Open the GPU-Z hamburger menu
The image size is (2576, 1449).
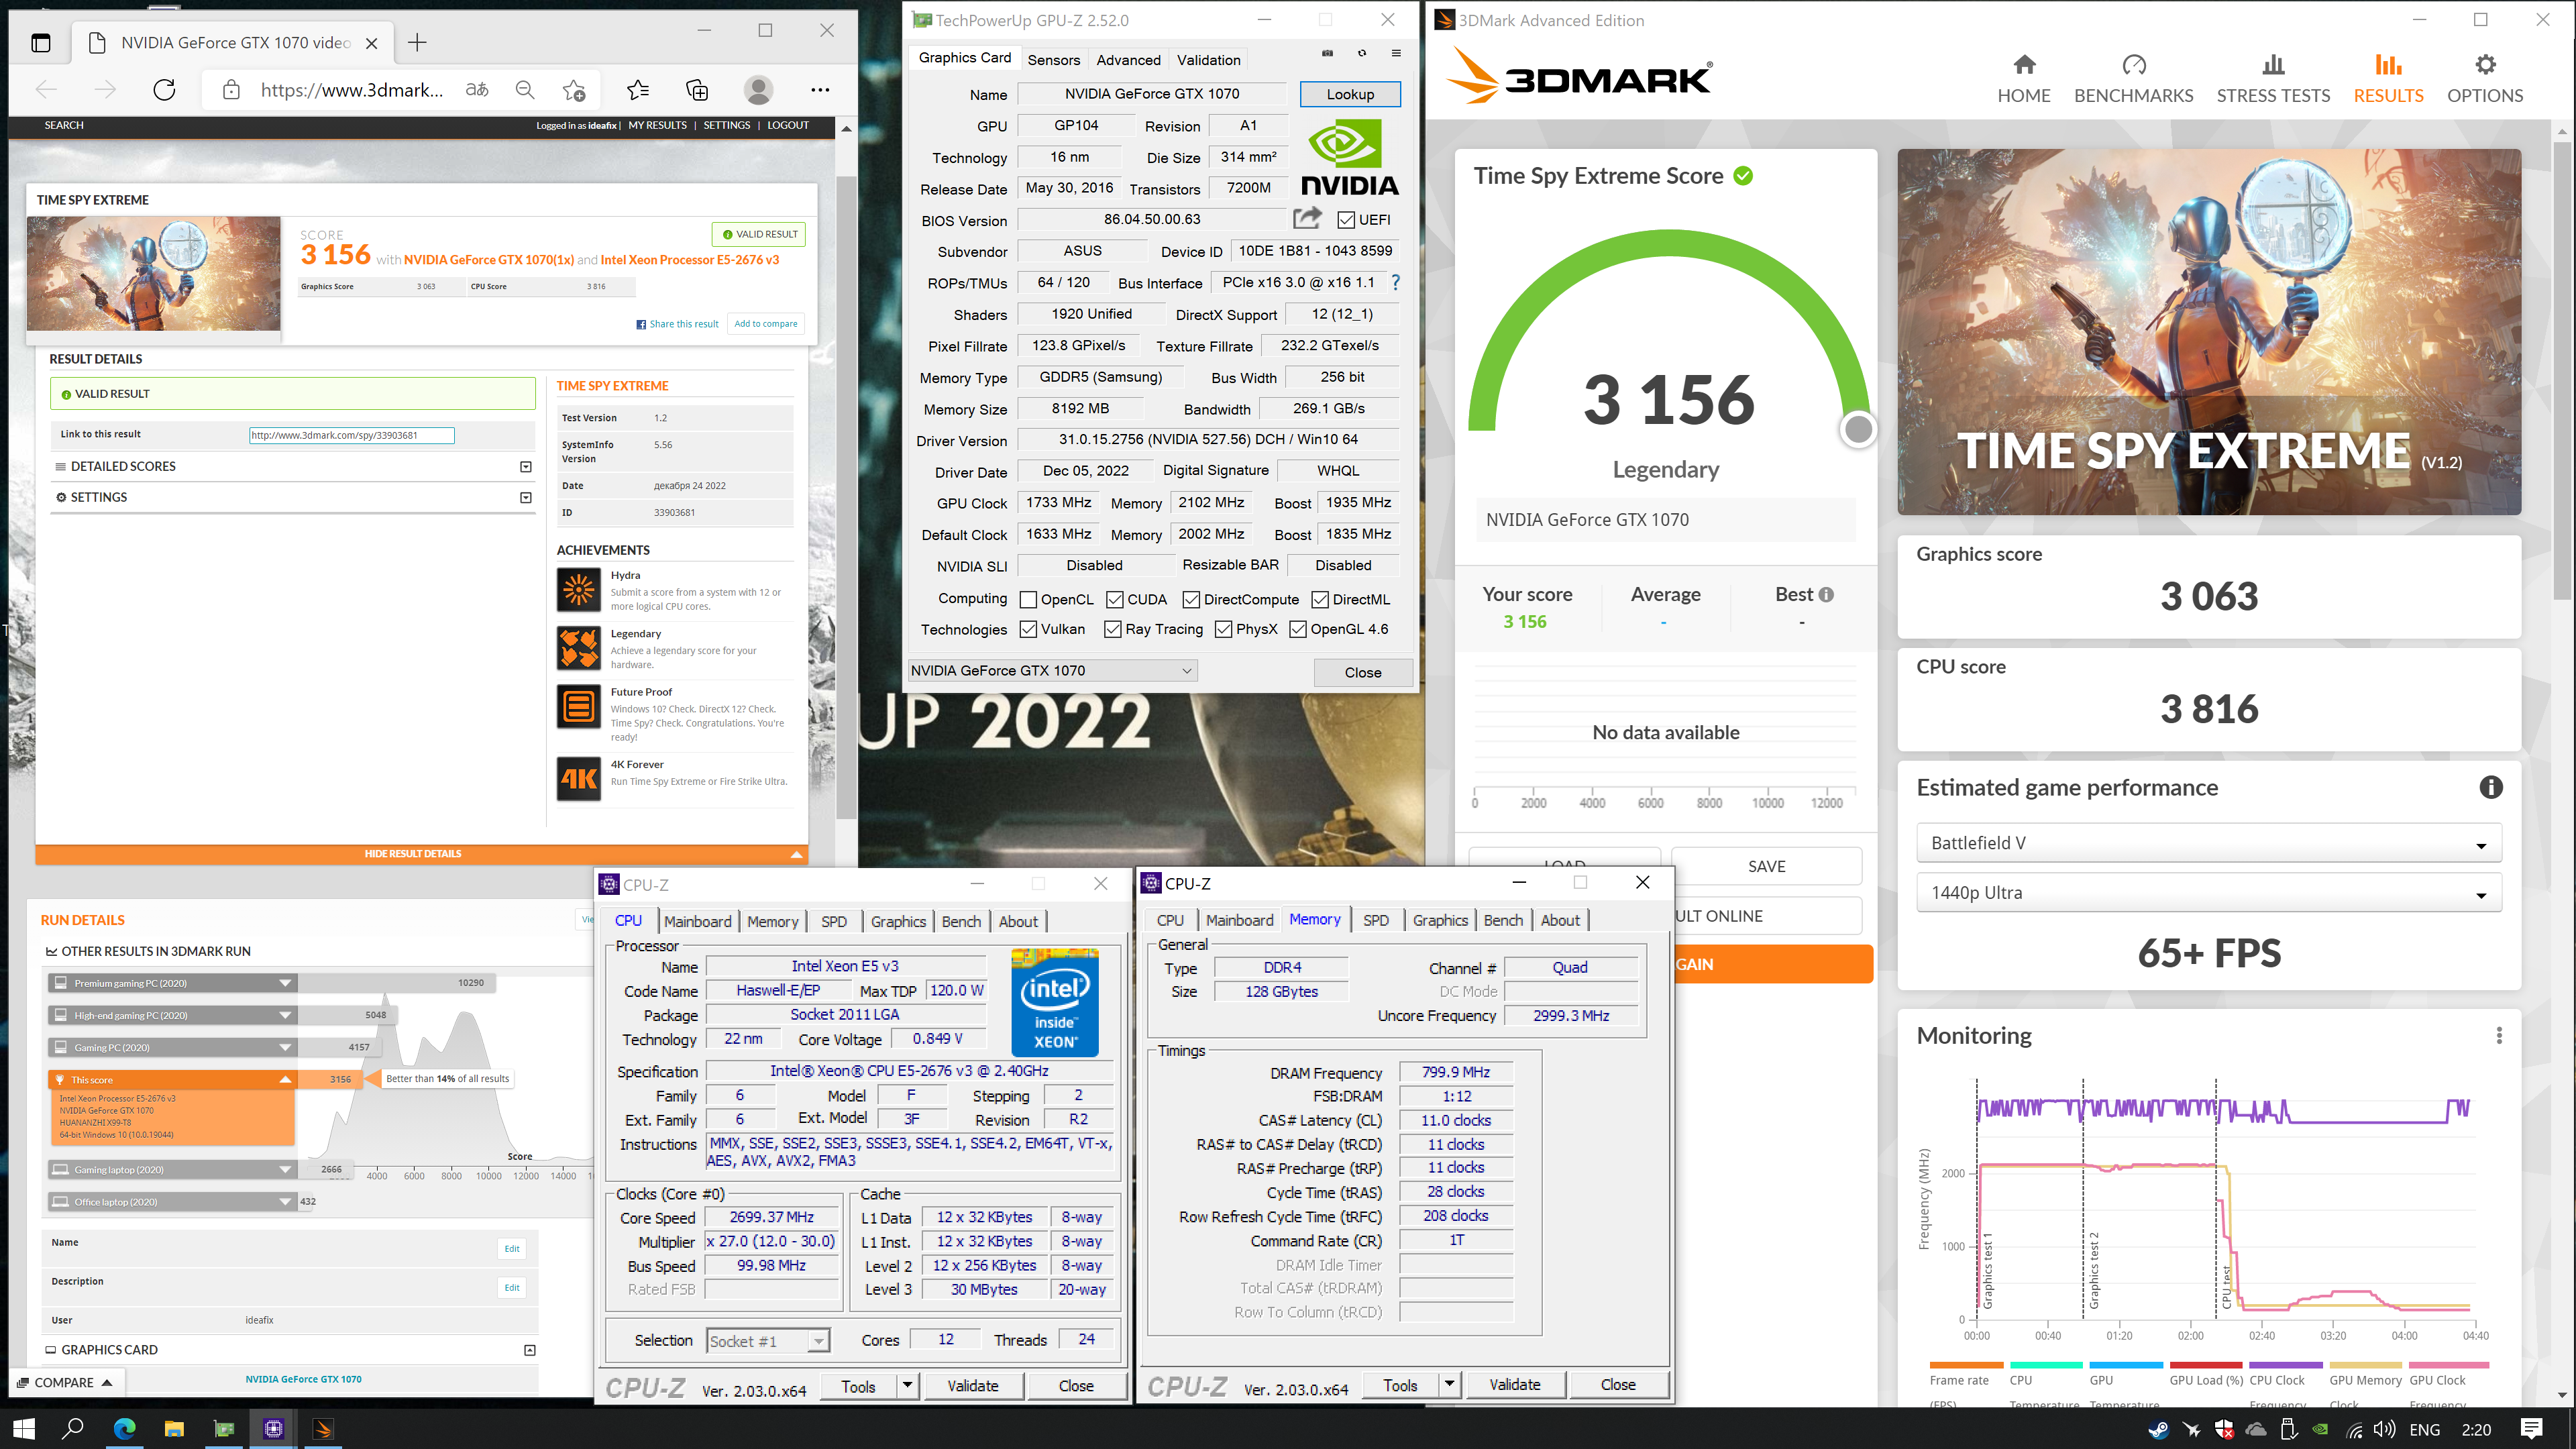pos(1396,53)
